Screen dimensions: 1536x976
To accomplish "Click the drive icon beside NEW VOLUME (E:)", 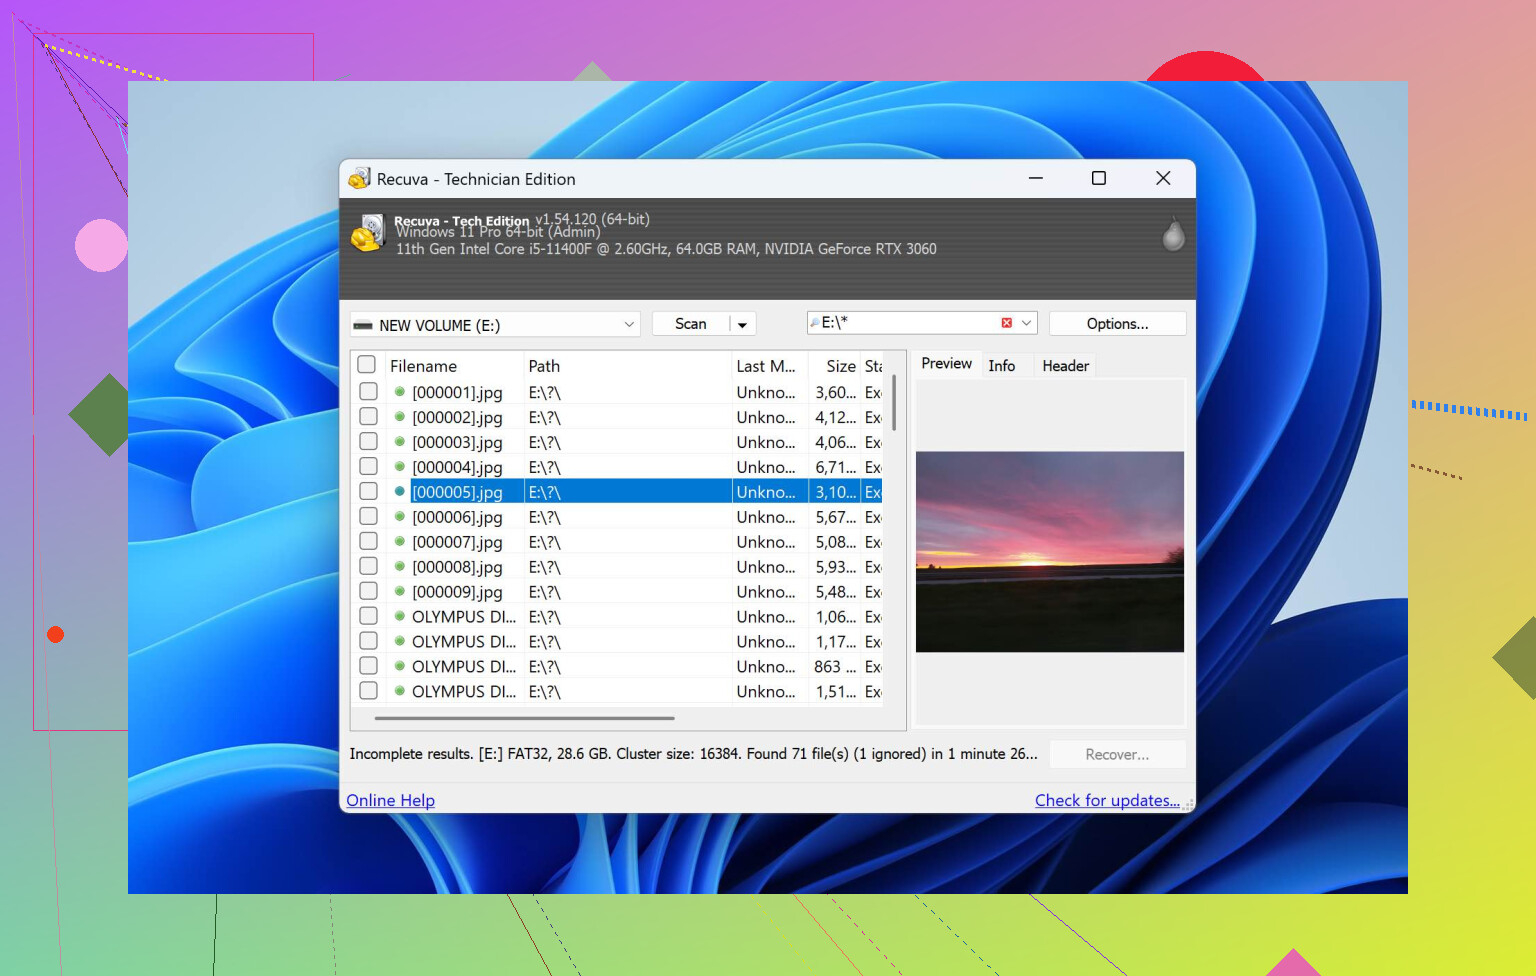I will (363, 326).
